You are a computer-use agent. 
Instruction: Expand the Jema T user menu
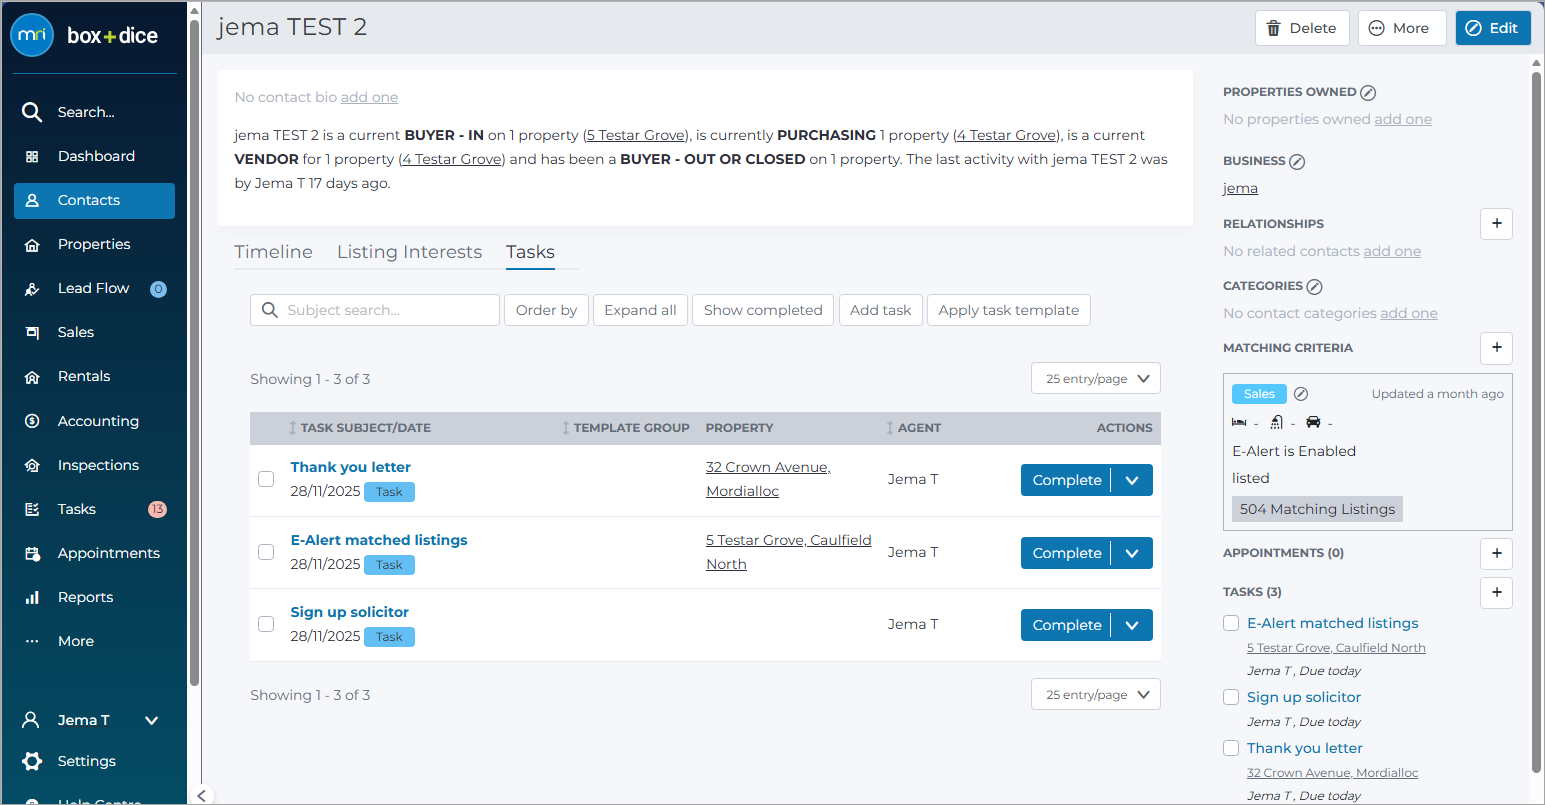tap(152, 720)
